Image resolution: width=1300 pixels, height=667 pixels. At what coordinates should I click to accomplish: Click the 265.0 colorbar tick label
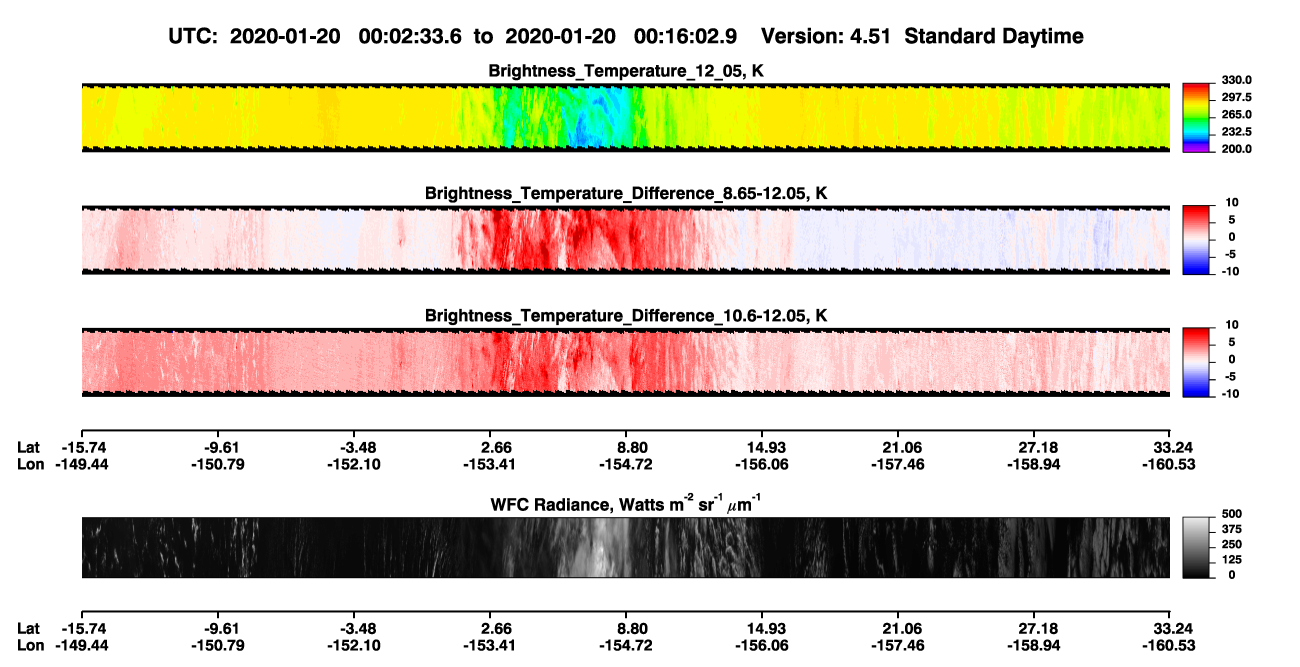[x=1236, y=115]
